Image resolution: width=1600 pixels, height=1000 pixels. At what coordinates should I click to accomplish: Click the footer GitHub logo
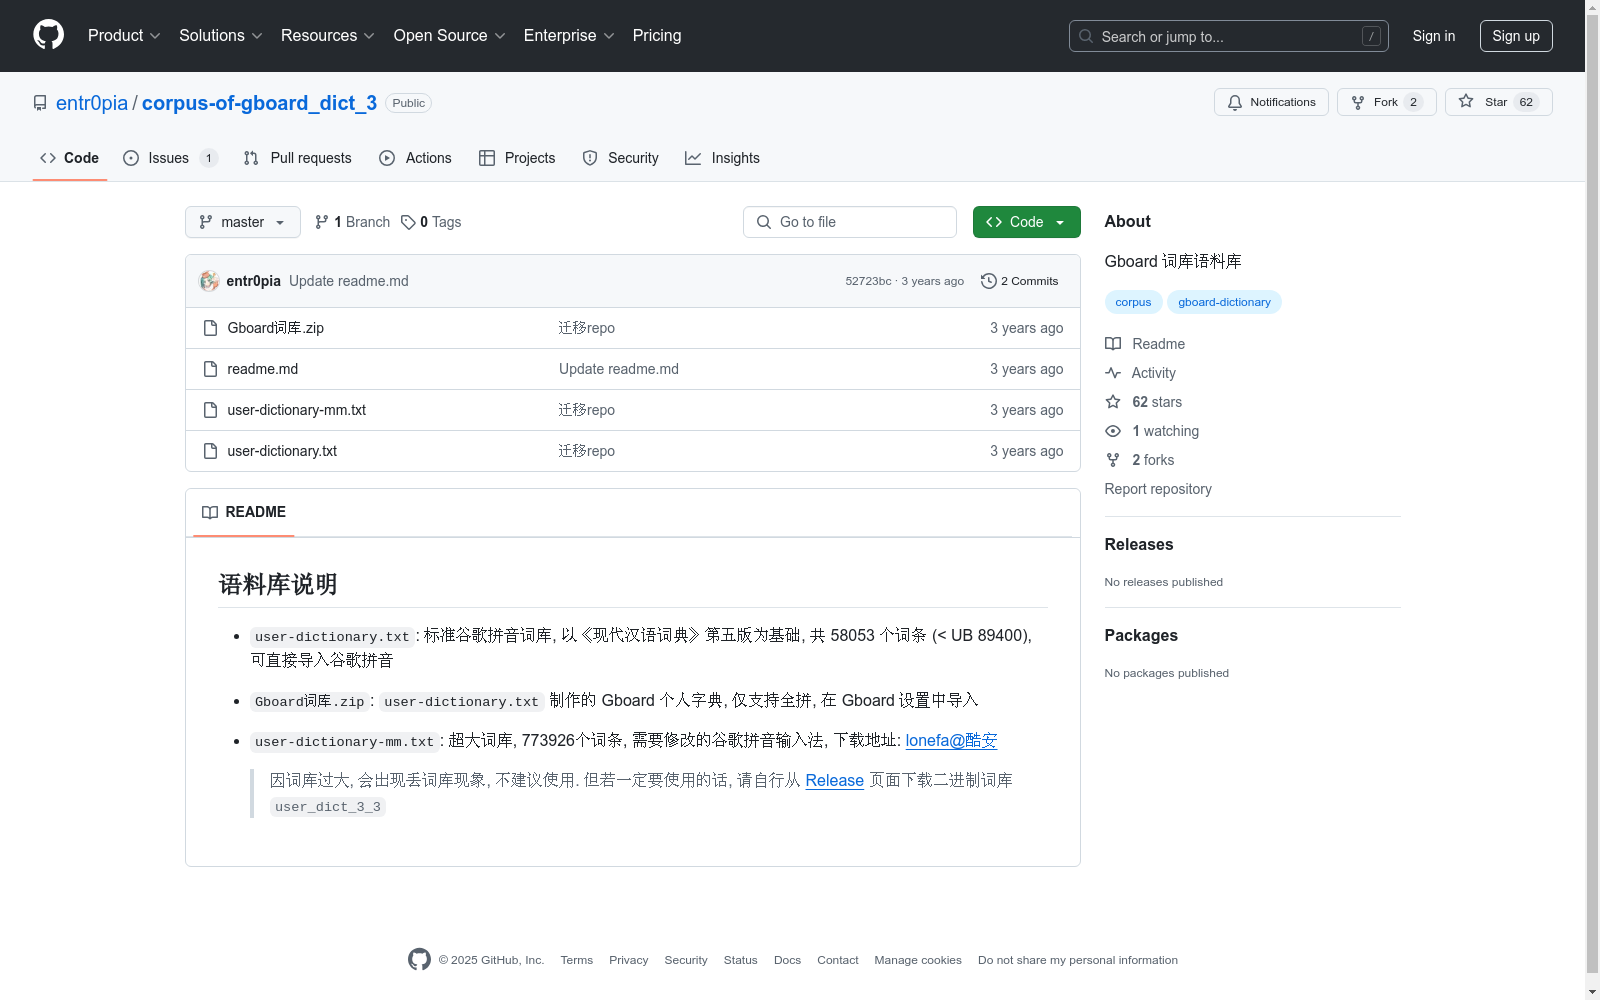419,959
